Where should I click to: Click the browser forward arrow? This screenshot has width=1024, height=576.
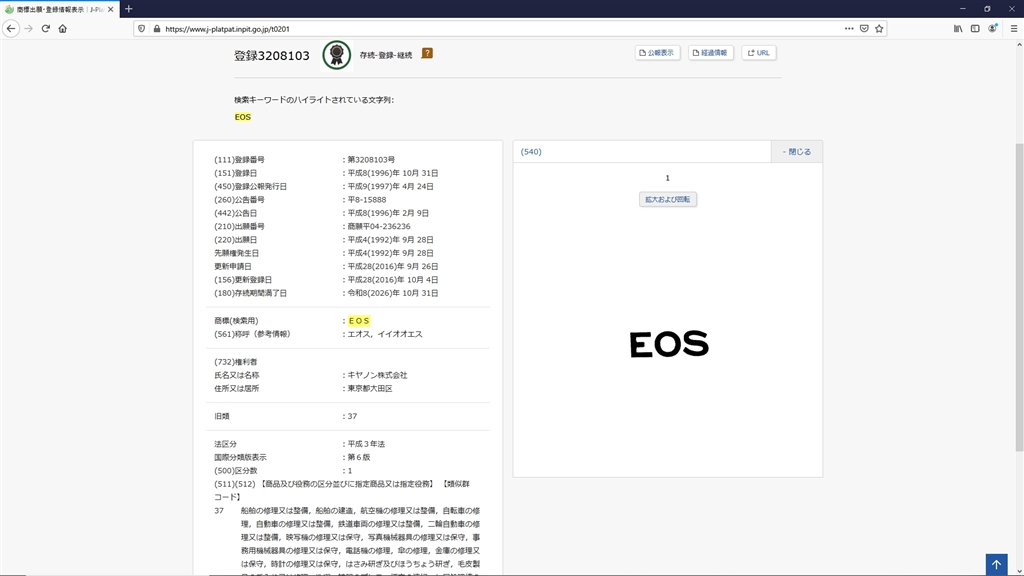point(28,29)
